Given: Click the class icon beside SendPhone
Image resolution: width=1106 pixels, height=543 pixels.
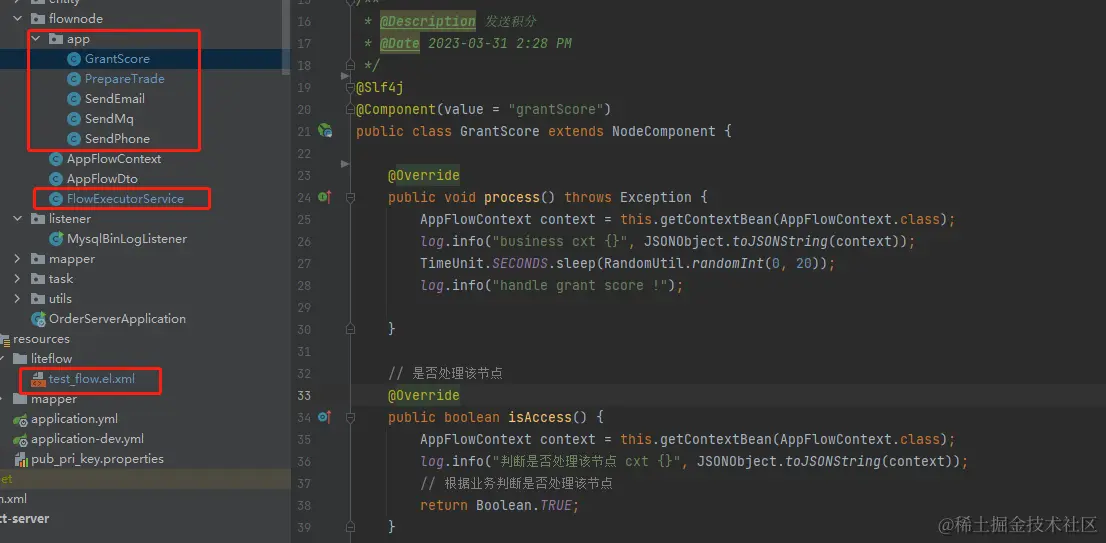Looking at the screenshot, I should (x=73, y=139).
